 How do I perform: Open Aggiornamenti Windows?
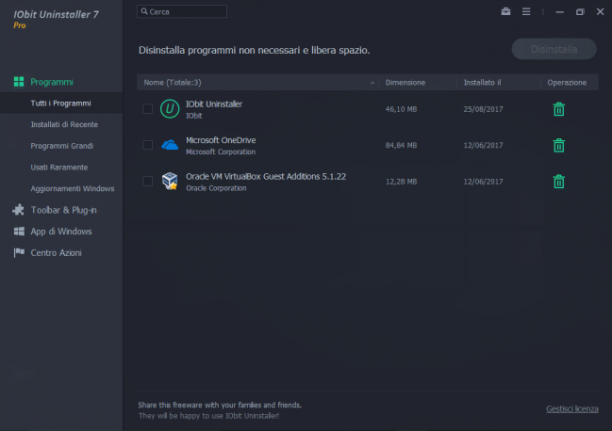pyautogui.click(x=73, y=189)
